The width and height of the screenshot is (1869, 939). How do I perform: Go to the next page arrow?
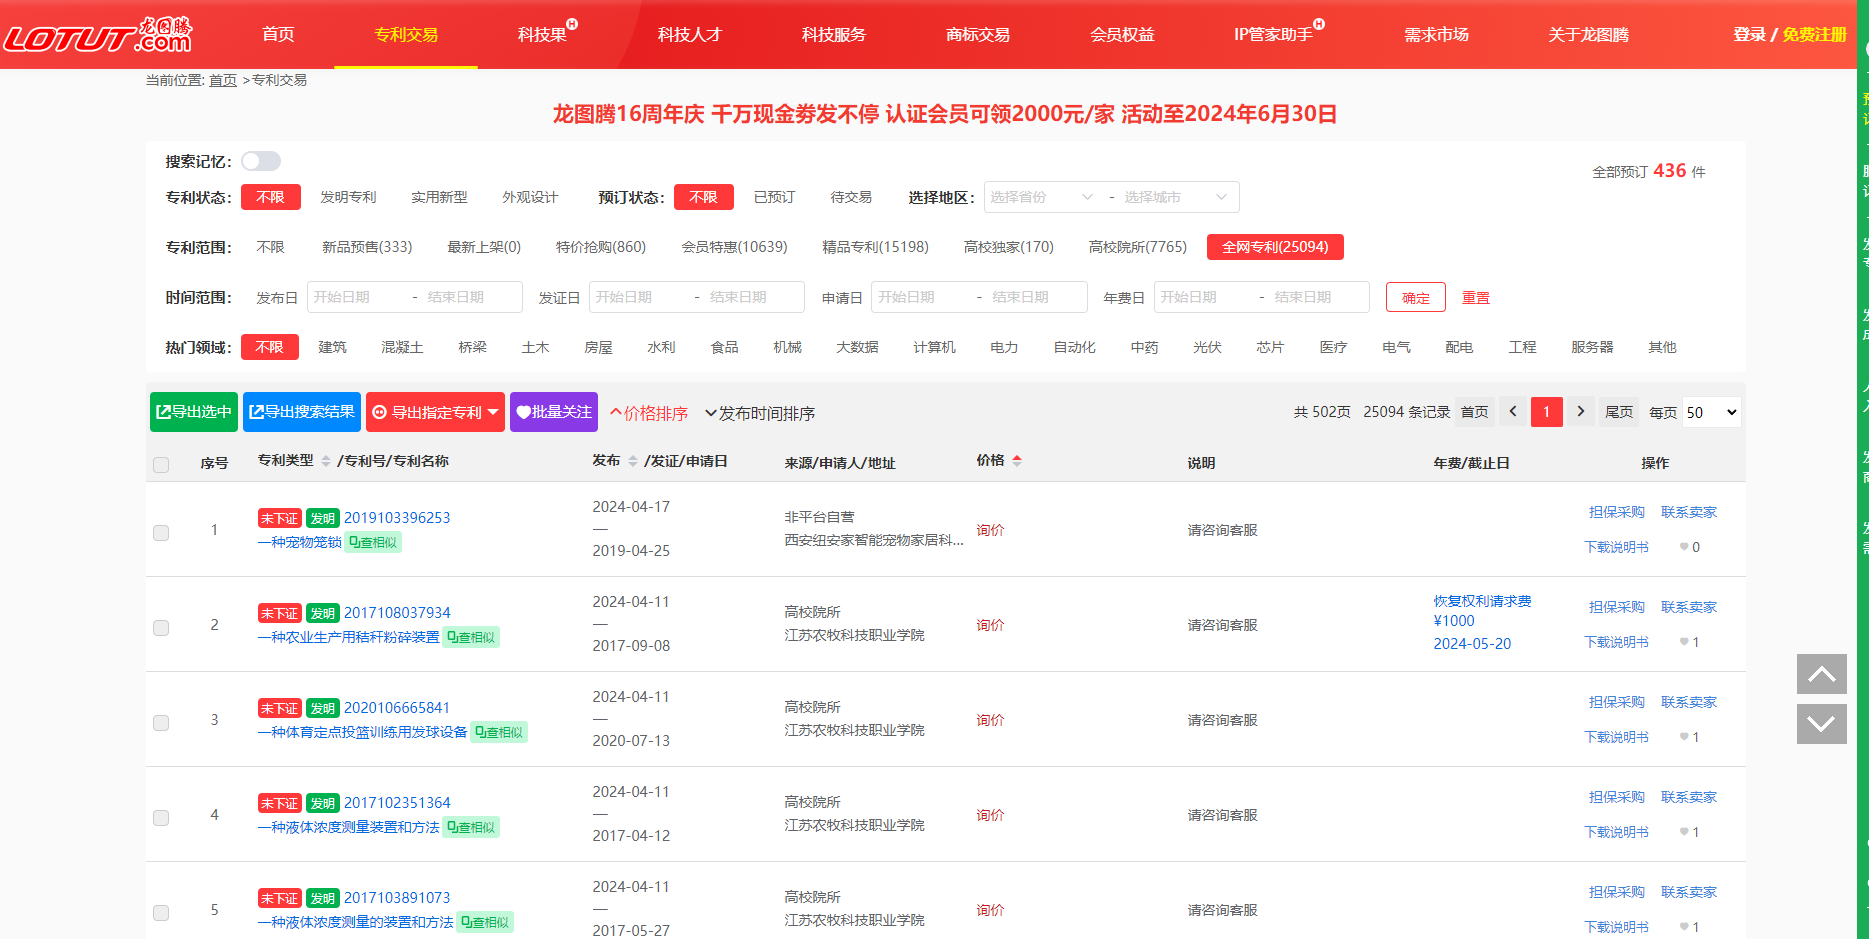point(1580,412)
